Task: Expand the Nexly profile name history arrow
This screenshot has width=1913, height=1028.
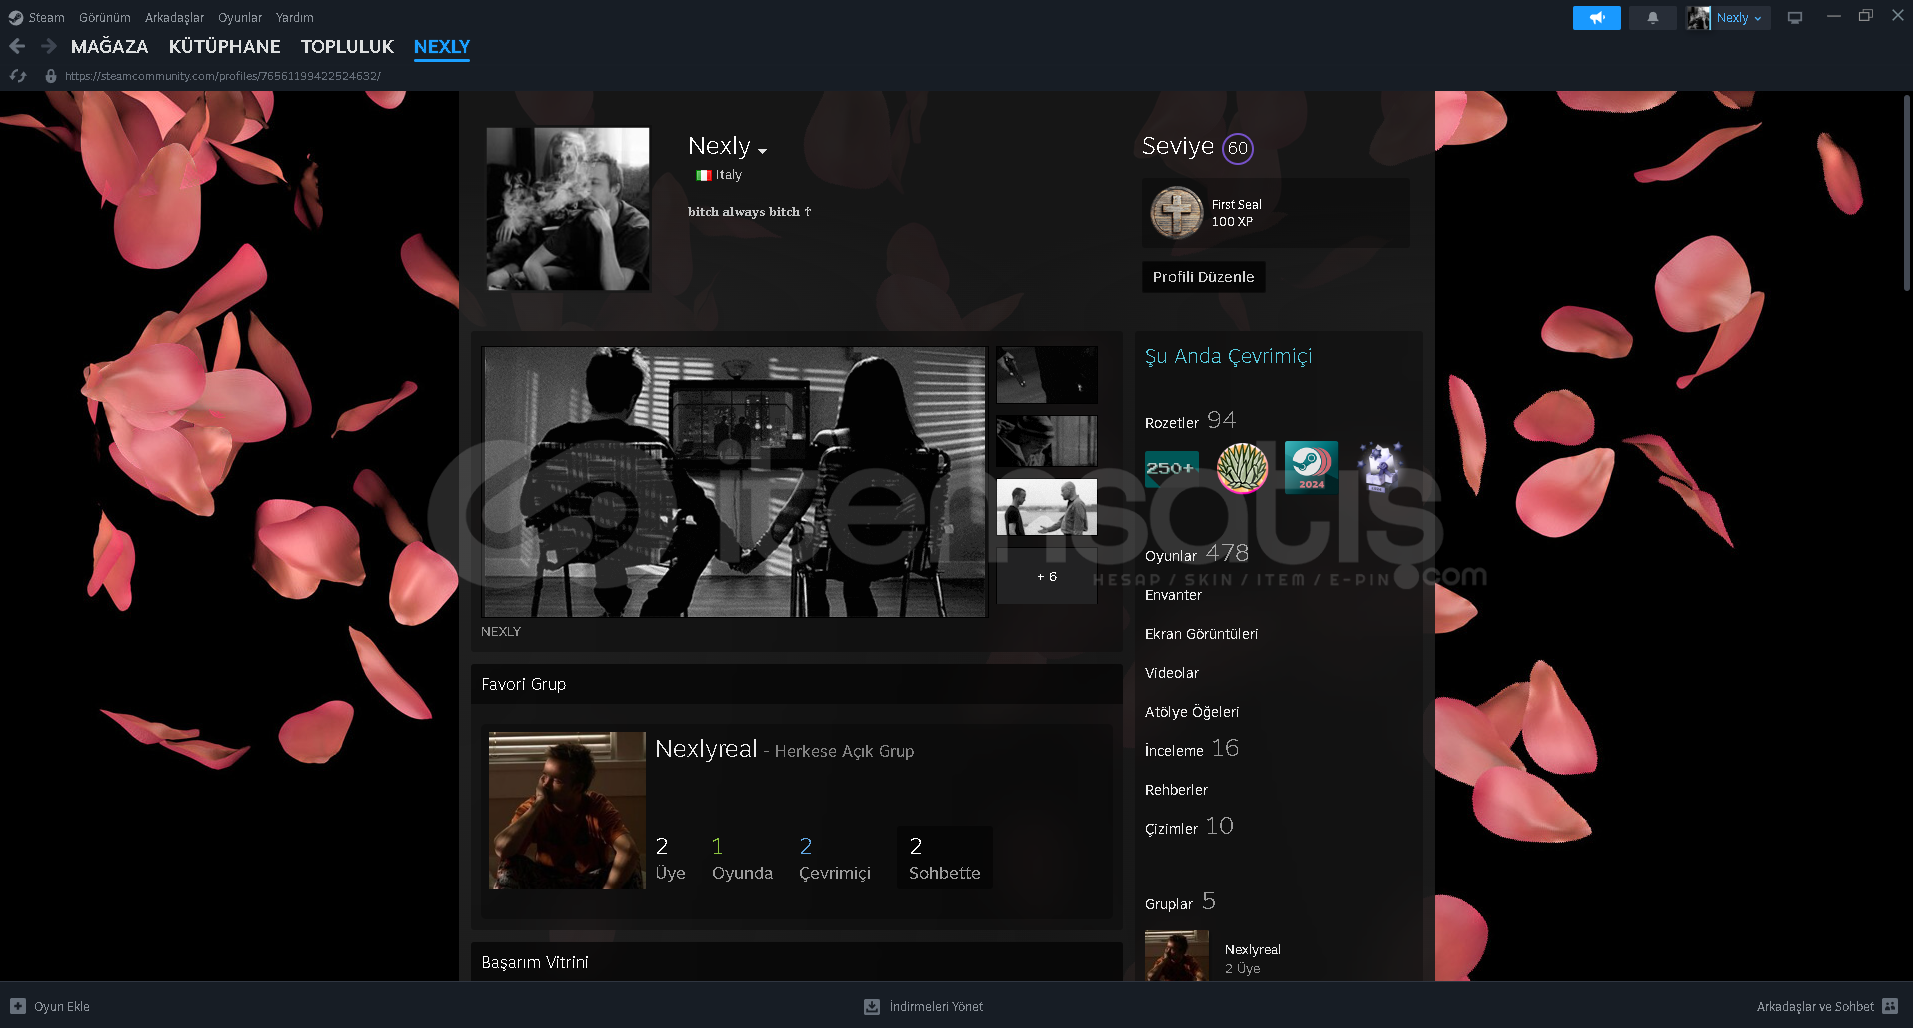Action: click(763, 151)
